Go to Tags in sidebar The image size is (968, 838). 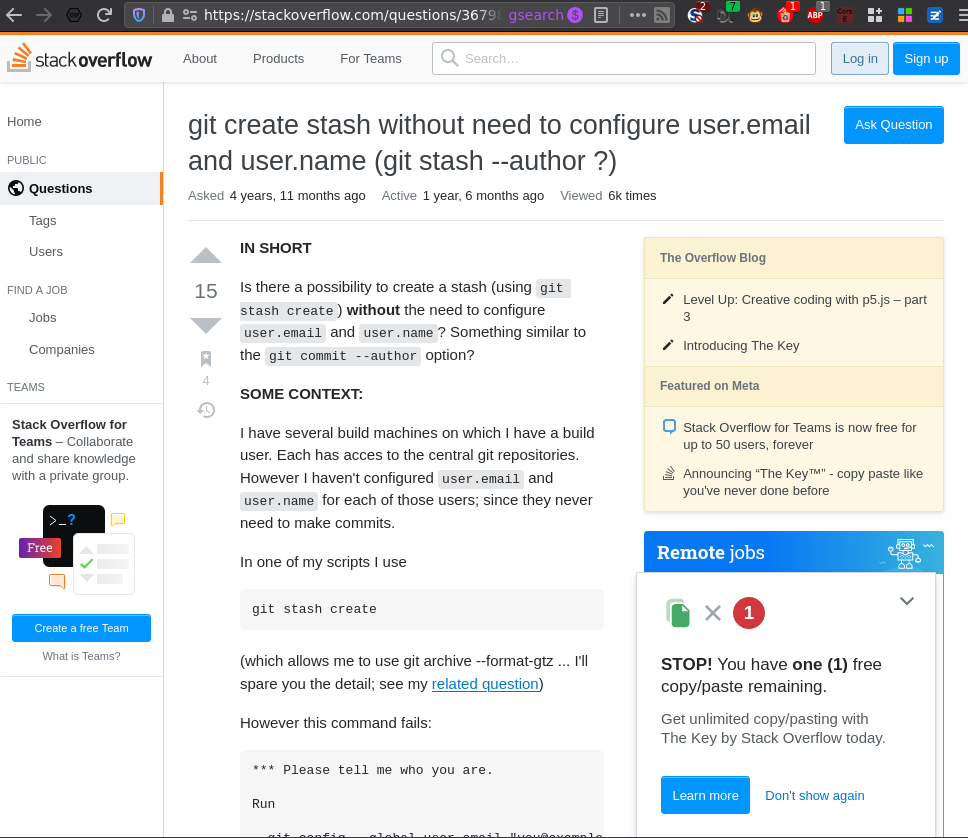tap(43, 220)
